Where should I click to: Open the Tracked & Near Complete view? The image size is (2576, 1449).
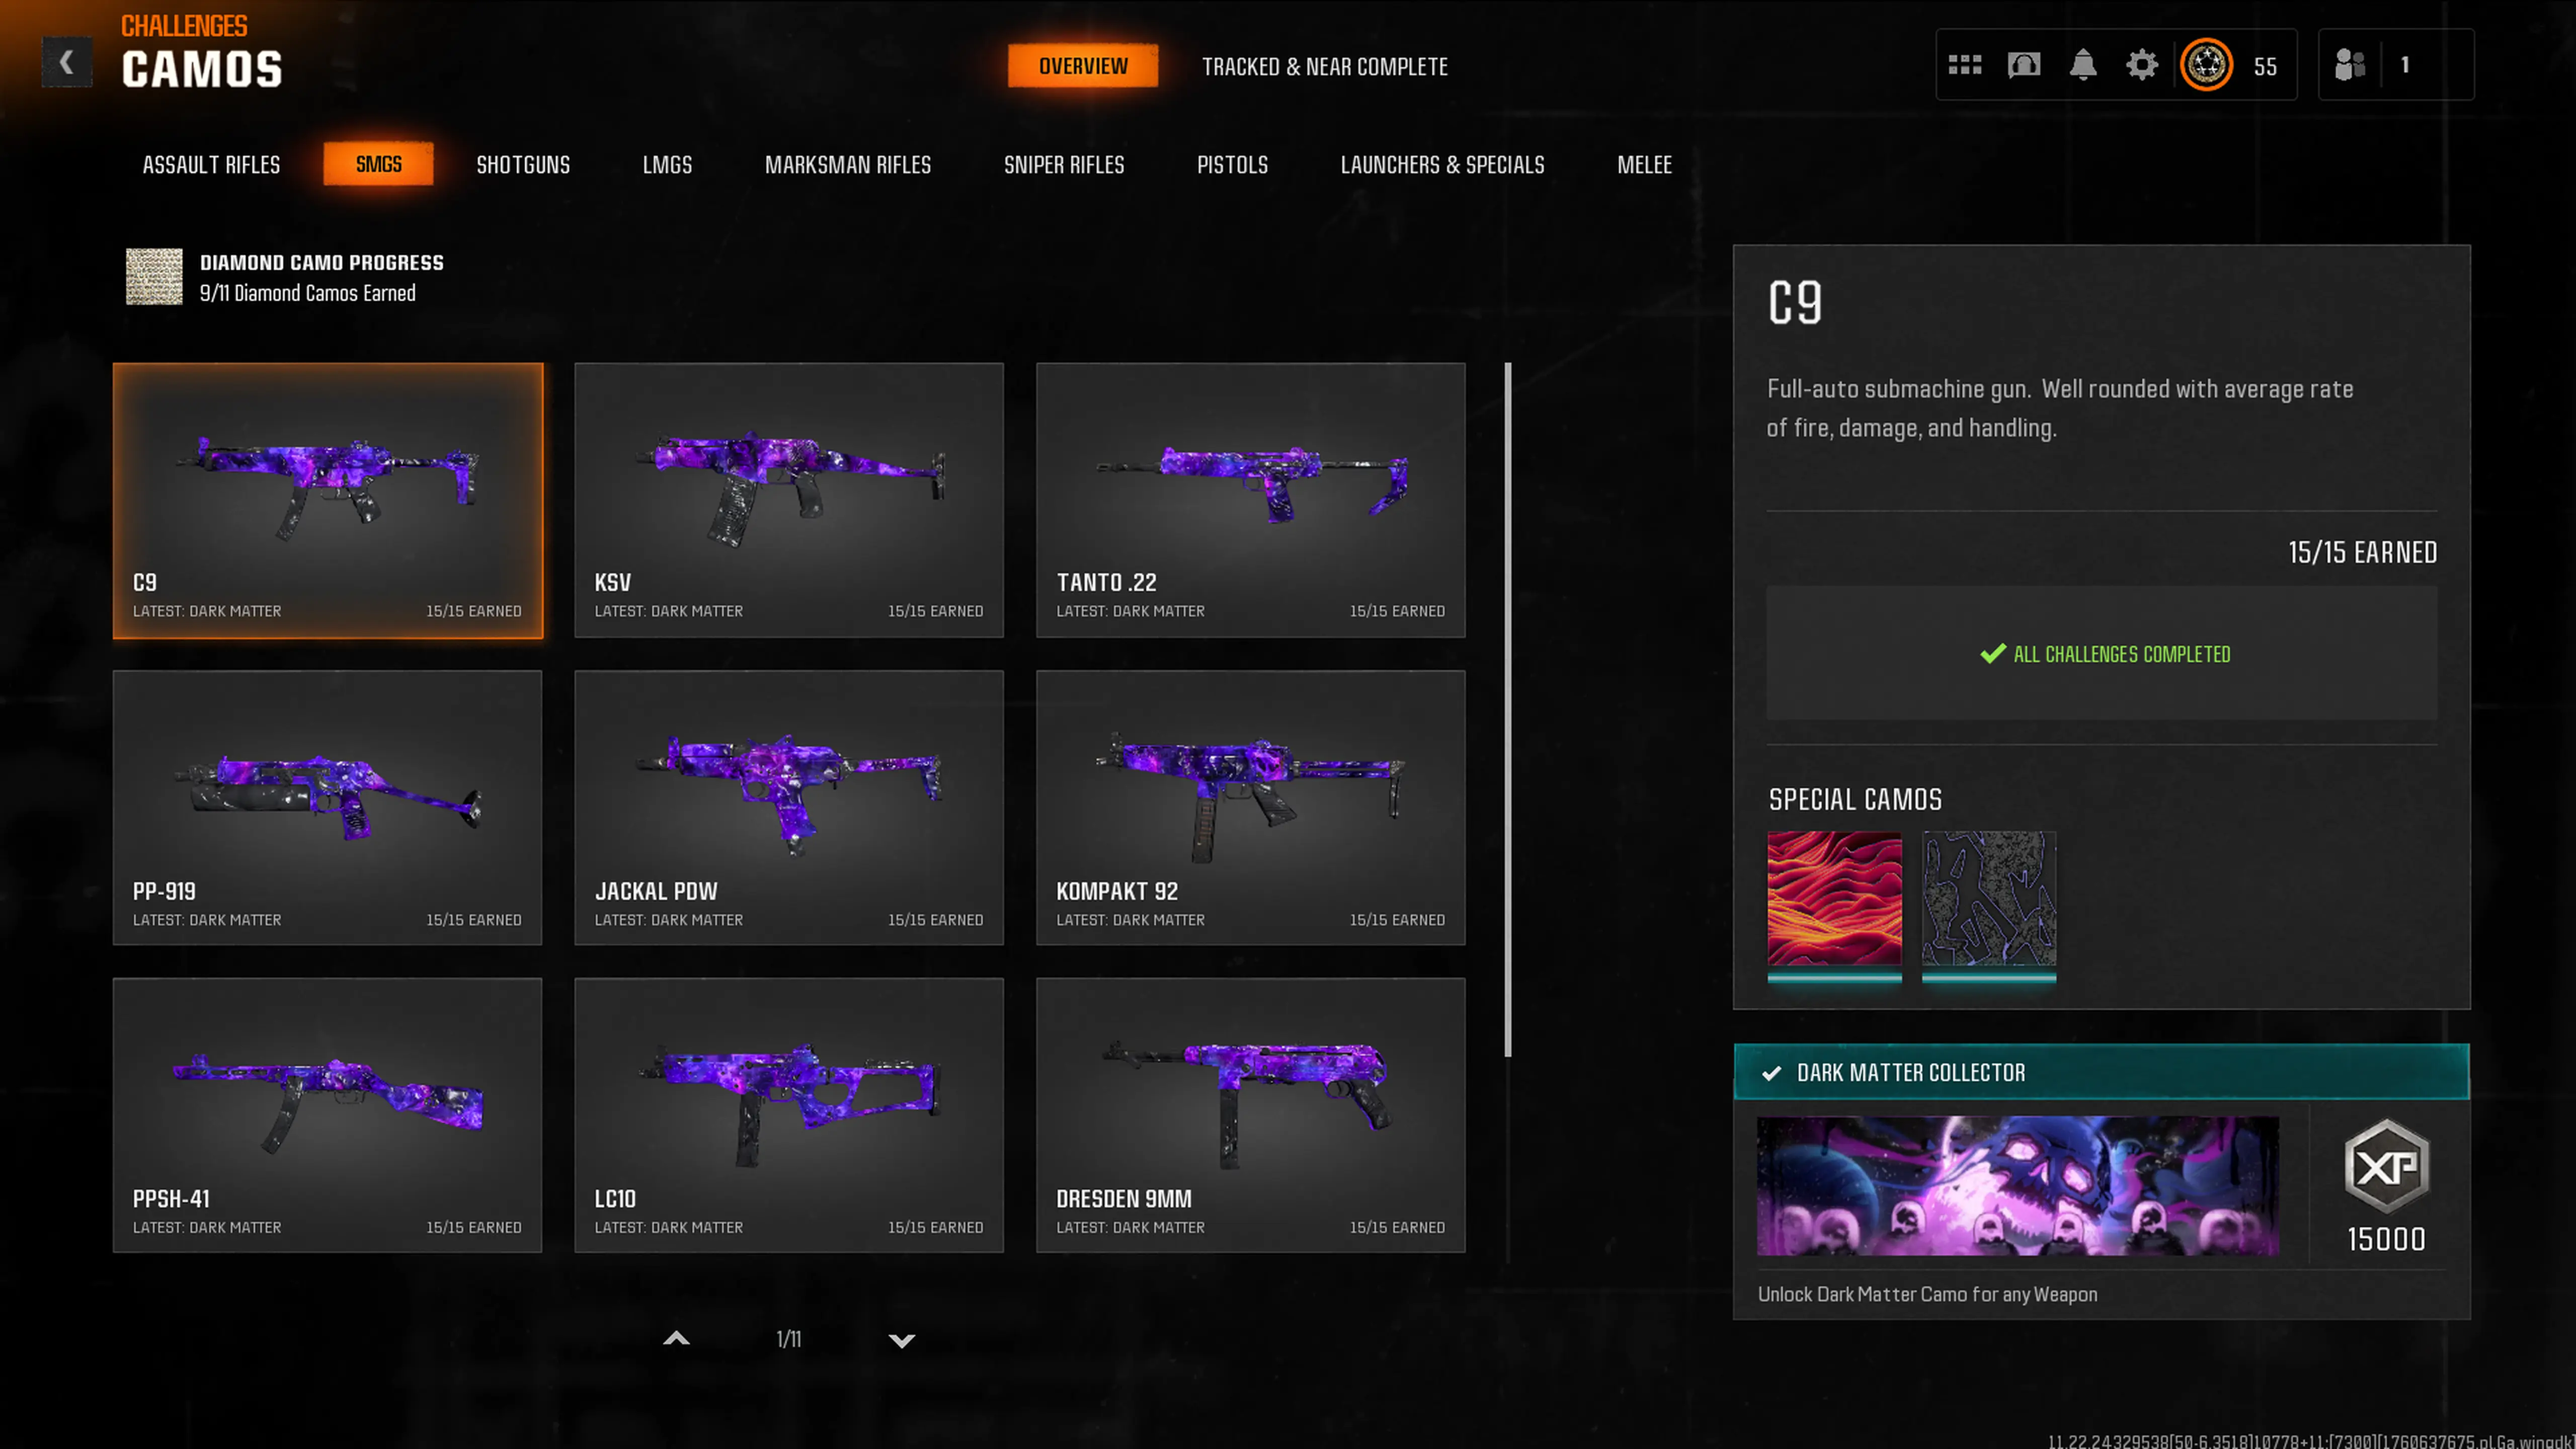point(1324,67)
